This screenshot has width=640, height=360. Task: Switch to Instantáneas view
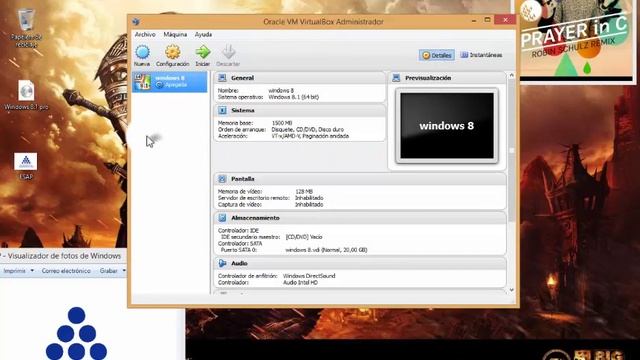pos(481,55)
